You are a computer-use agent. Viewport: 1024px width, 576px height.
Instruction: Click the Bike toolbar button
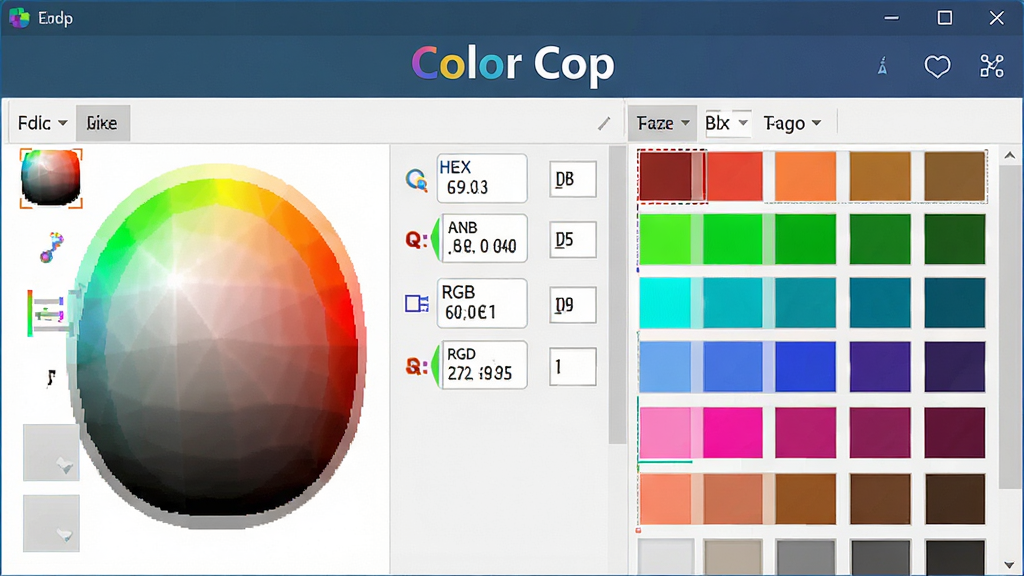point(103,123)
